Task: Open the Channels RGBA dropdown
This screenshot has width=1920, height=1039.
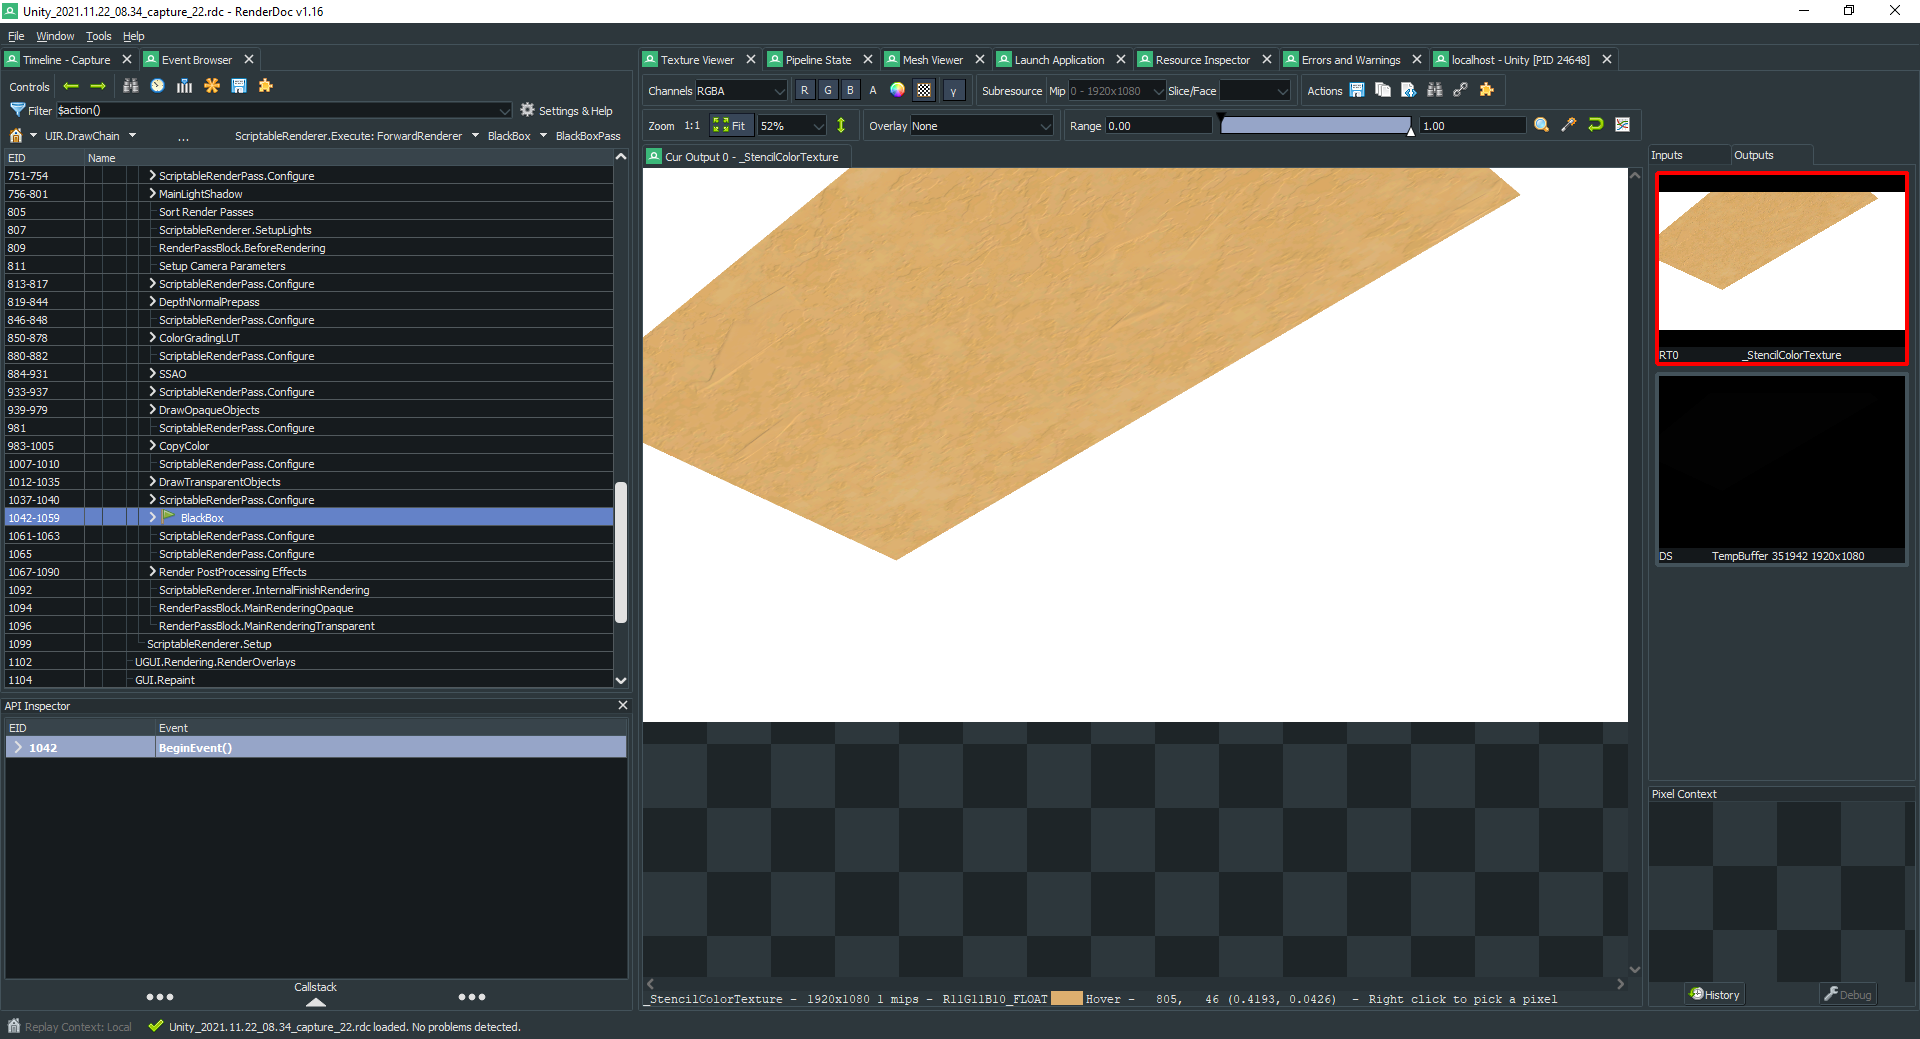Action: (x=741, y=91)
